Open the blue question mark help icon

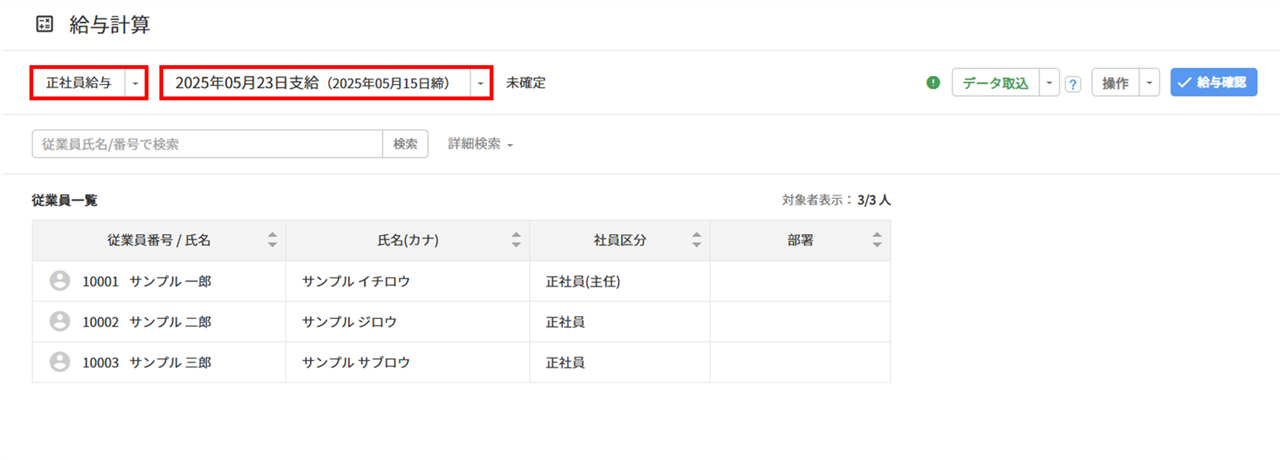tap(1073, 84)
